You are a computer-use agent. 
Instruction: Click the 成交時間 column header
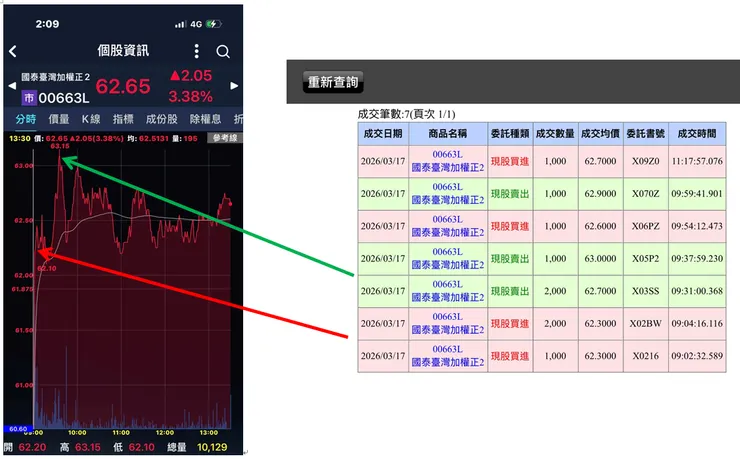pos(697,134)
